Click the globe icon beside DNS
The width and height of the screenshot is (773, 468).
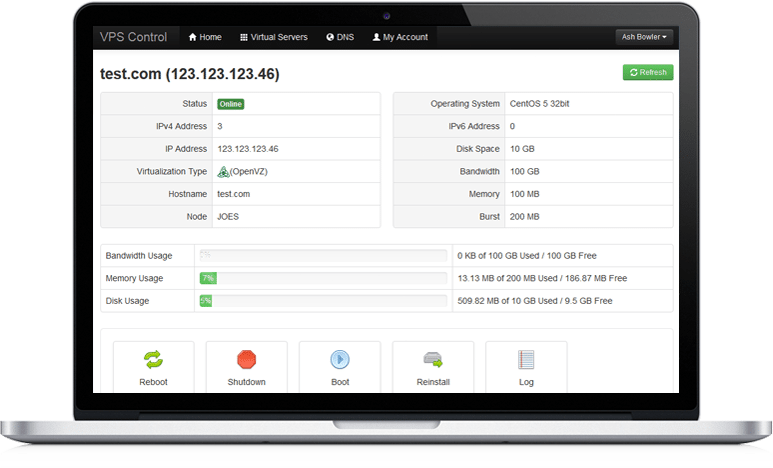tap(330, 37)
